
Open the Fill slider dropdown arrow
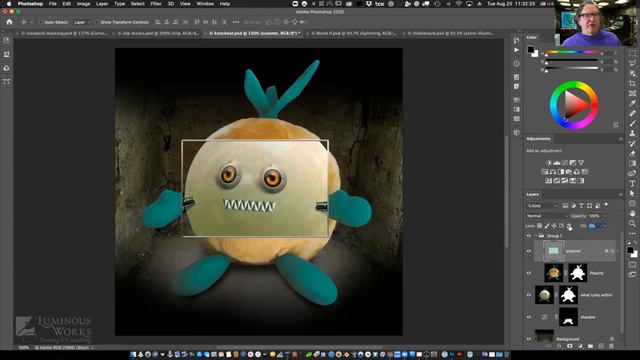click(604, 226)
